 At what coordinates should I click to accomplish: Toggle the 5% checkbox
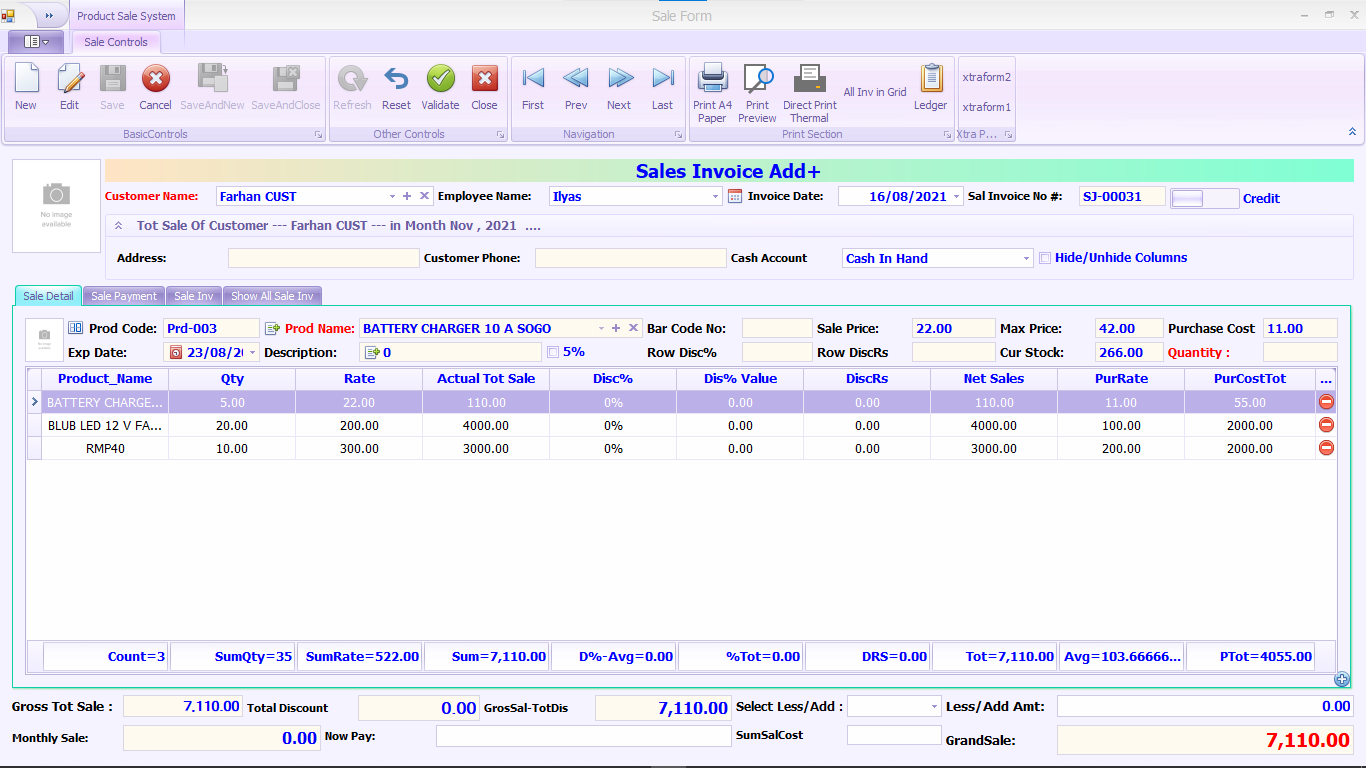(553, 352)
